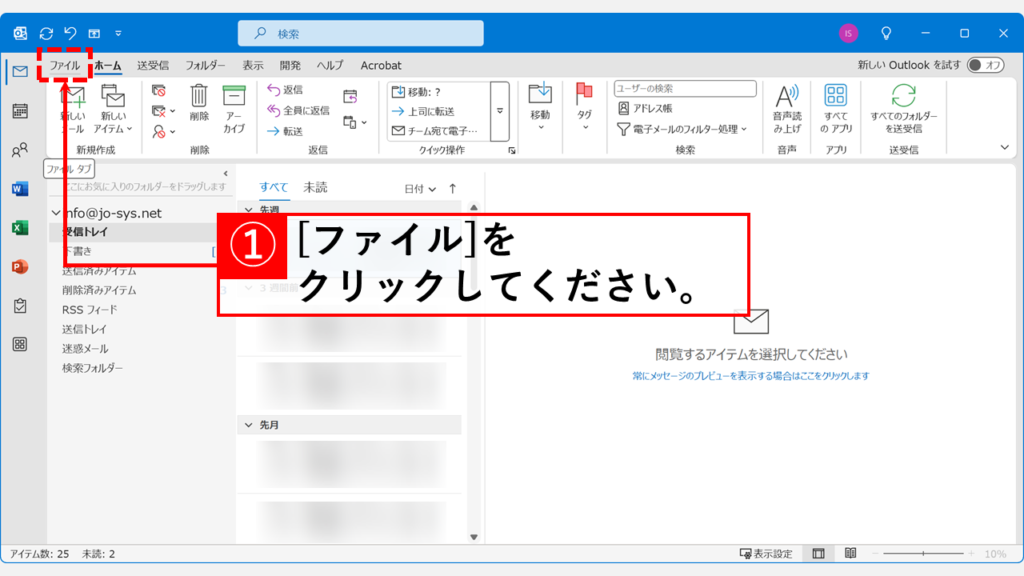Open the IS account profile avatar

tap(848, 33)
